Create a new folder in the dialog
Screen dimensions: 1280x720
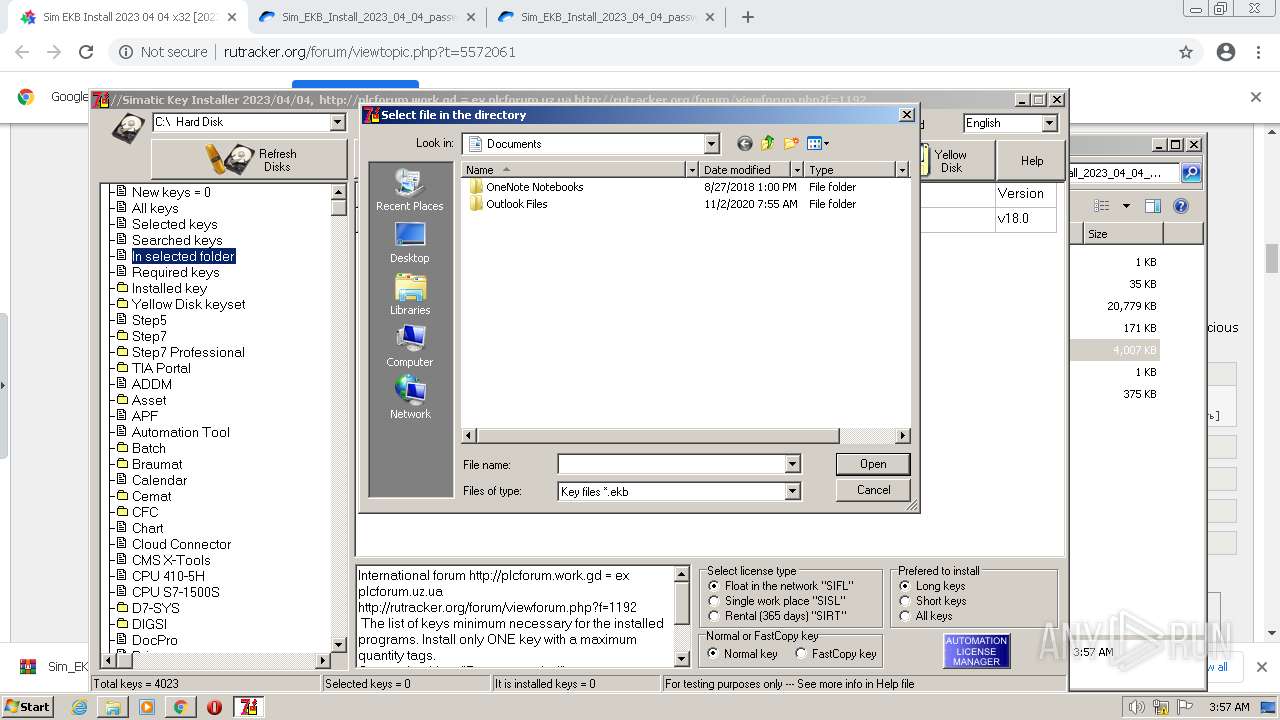[791, 144]
